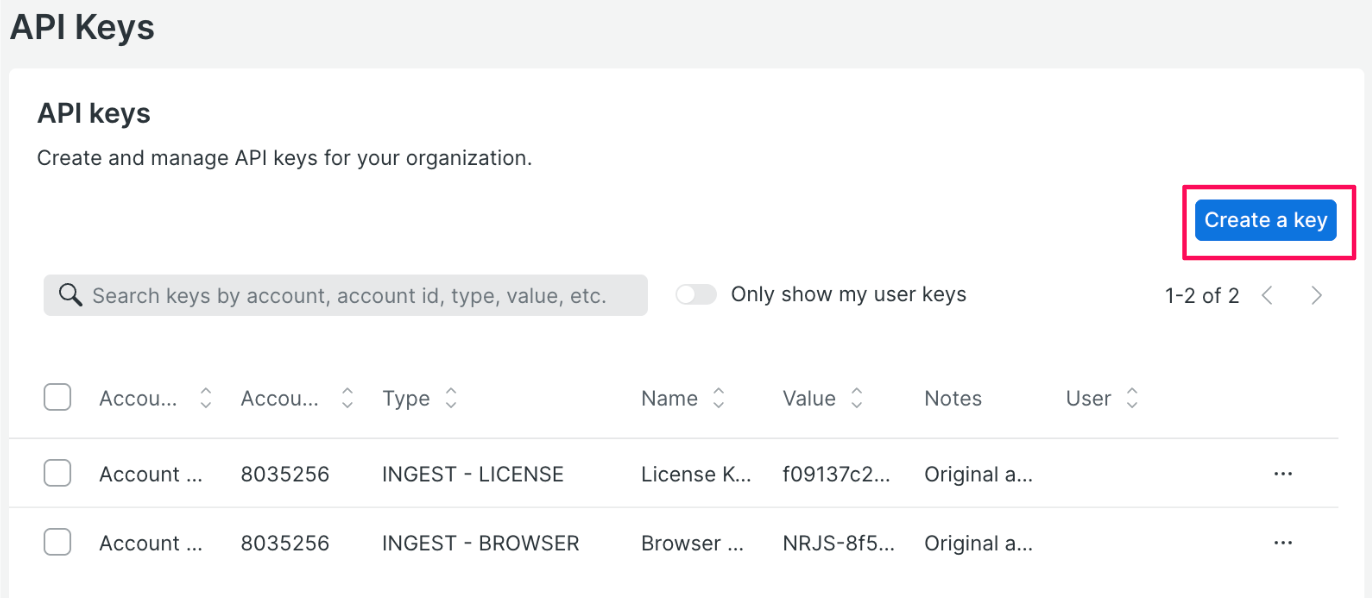
Task: Click Browser ... name cell
Action: 692,543
